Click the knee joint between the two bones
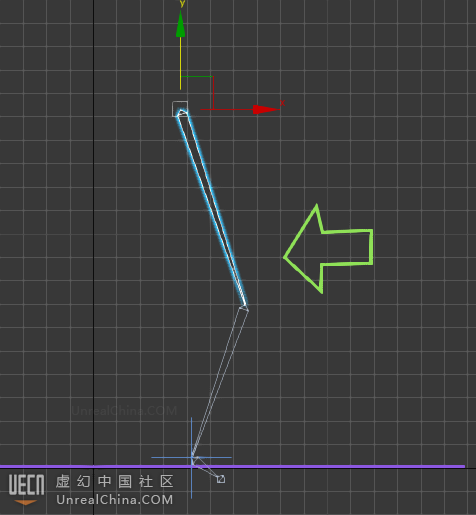The width and height of the screenshot is (476, 515). [244, 307]
